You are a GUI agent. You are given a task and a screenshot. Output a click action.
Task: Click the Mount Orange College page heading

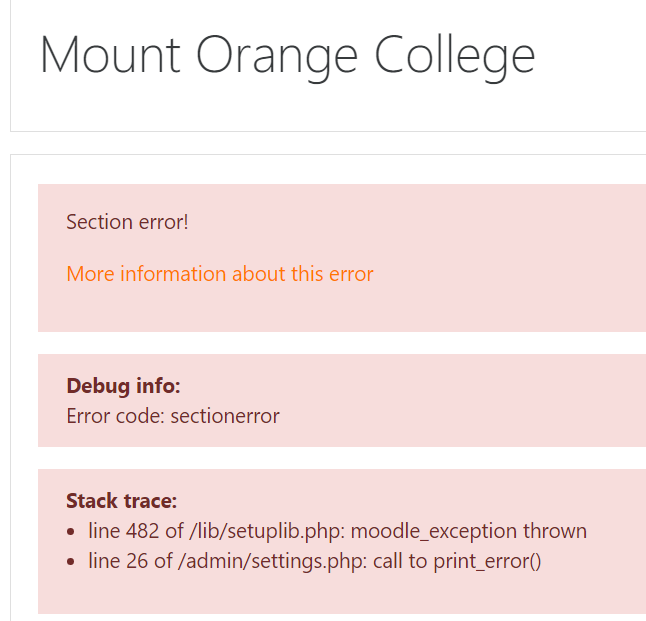pyautogui.click(x=288, y=56)
